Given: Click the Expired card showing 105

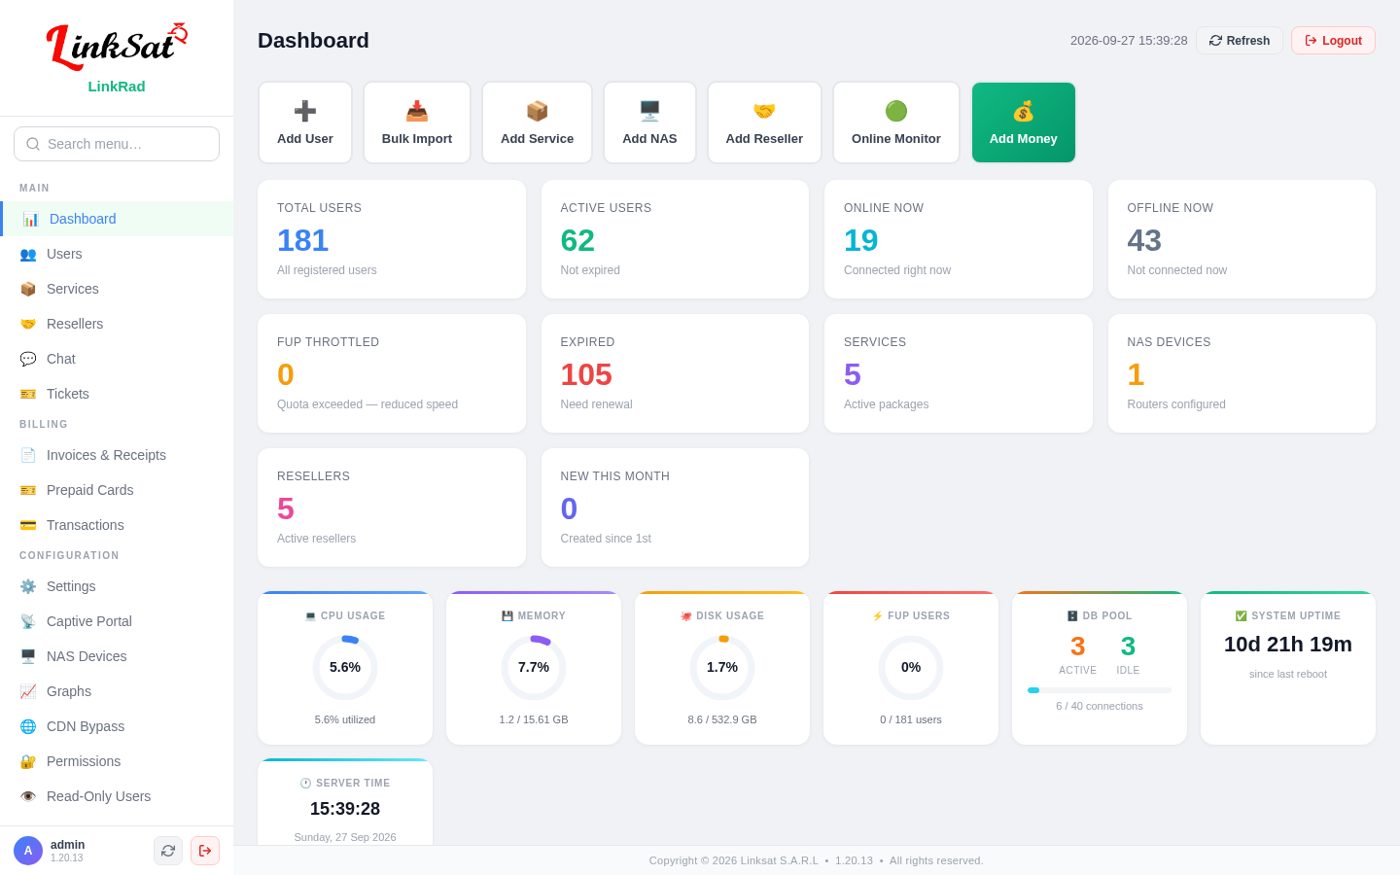Looking at the screenshot, I should [x=675, y=373].
